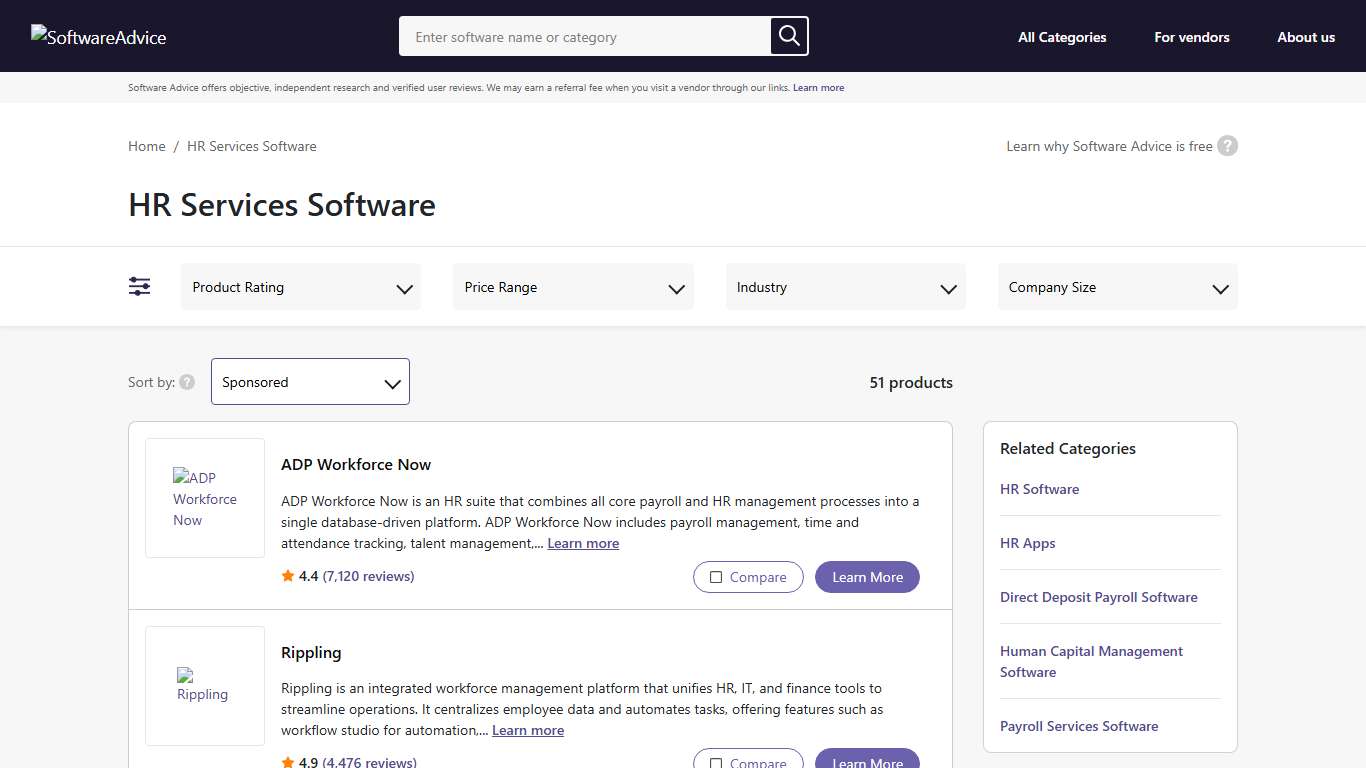Click the software search input field
This screenshot has height=768, width=1366.
[x=580, y=36]
